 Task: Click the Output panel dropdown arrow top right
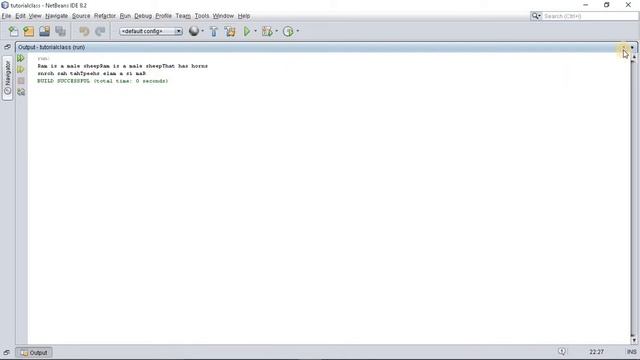632,47
